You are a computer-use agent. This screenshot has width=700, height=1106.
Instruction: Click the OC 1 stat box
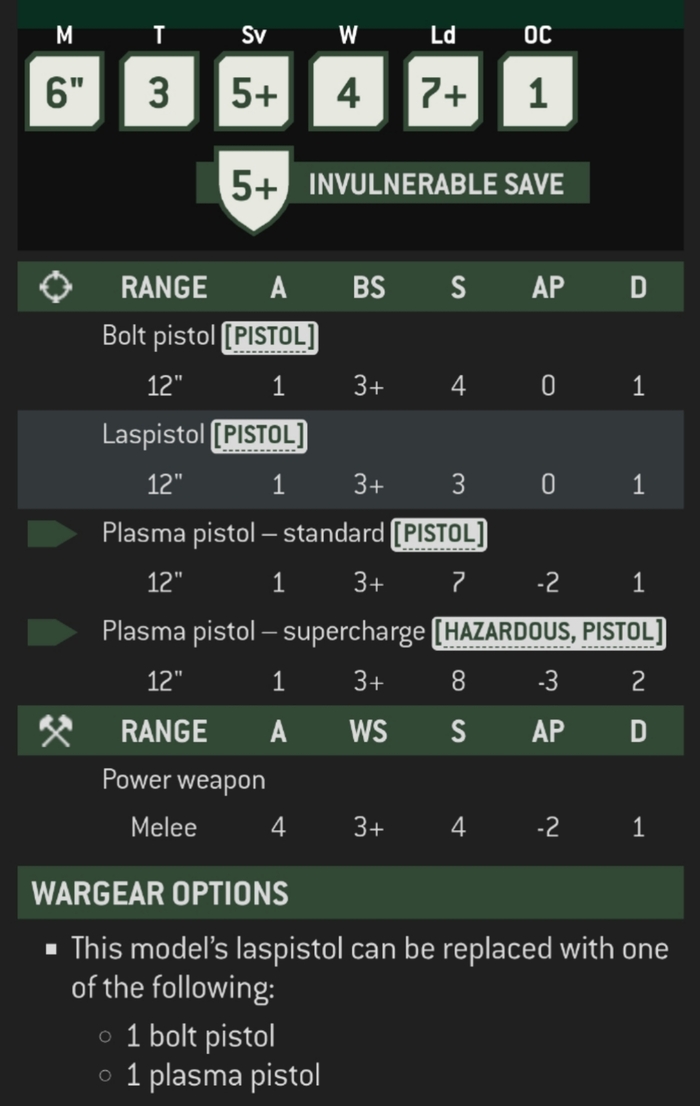coord(537,92)
